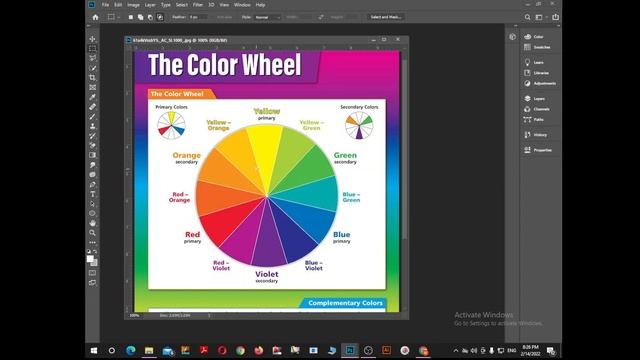This screenshot has height=360, width=640.
Task: Select the Zoom tool
Action: click(x=93, y=233)
